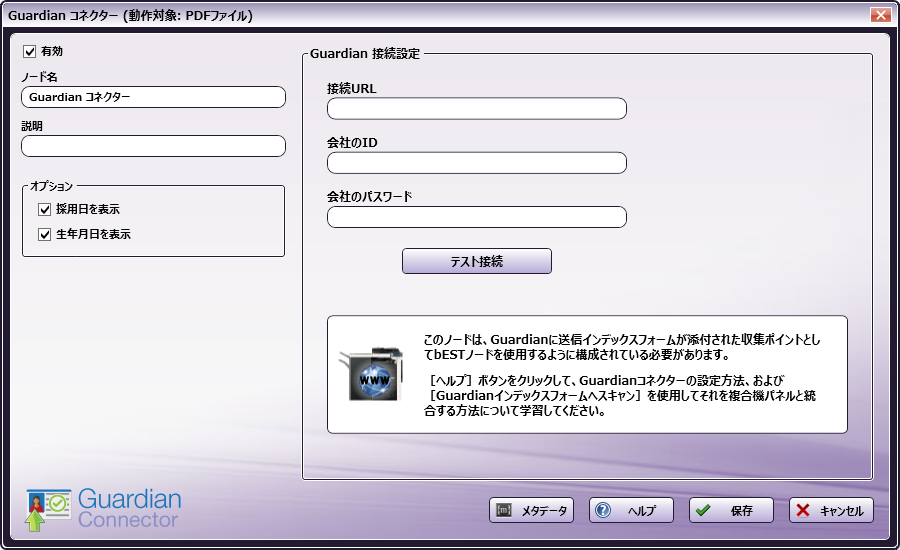Click the Guardian Connector logo
This screenshot has height=550, width=900.
(104, 509)
